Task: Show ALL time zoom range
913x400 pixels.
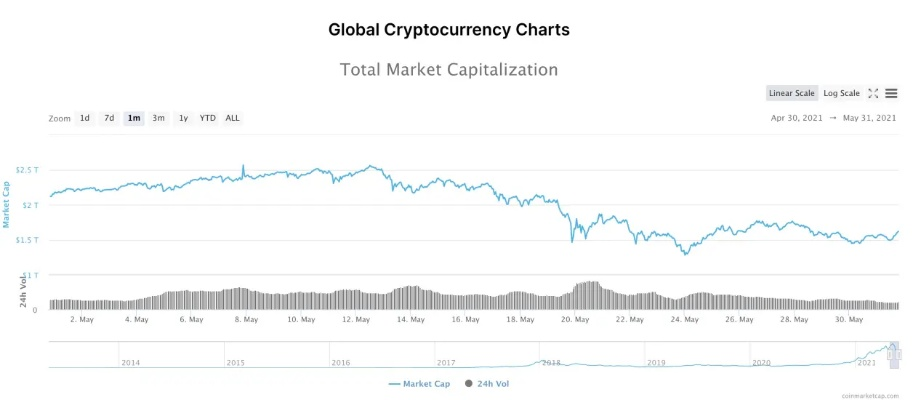Action: 232,118
